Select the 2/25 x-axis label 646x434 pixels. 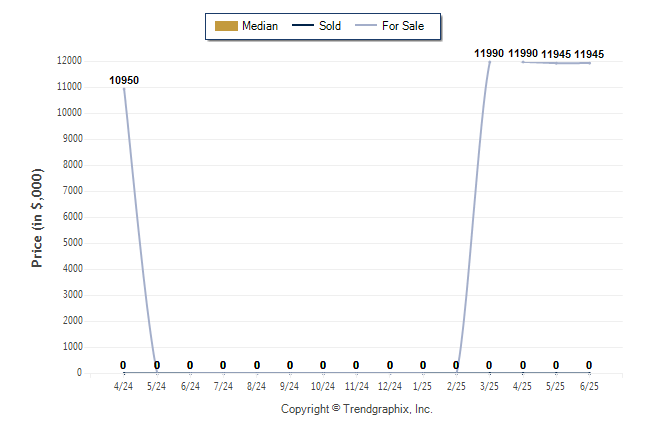tap(456, 386)
